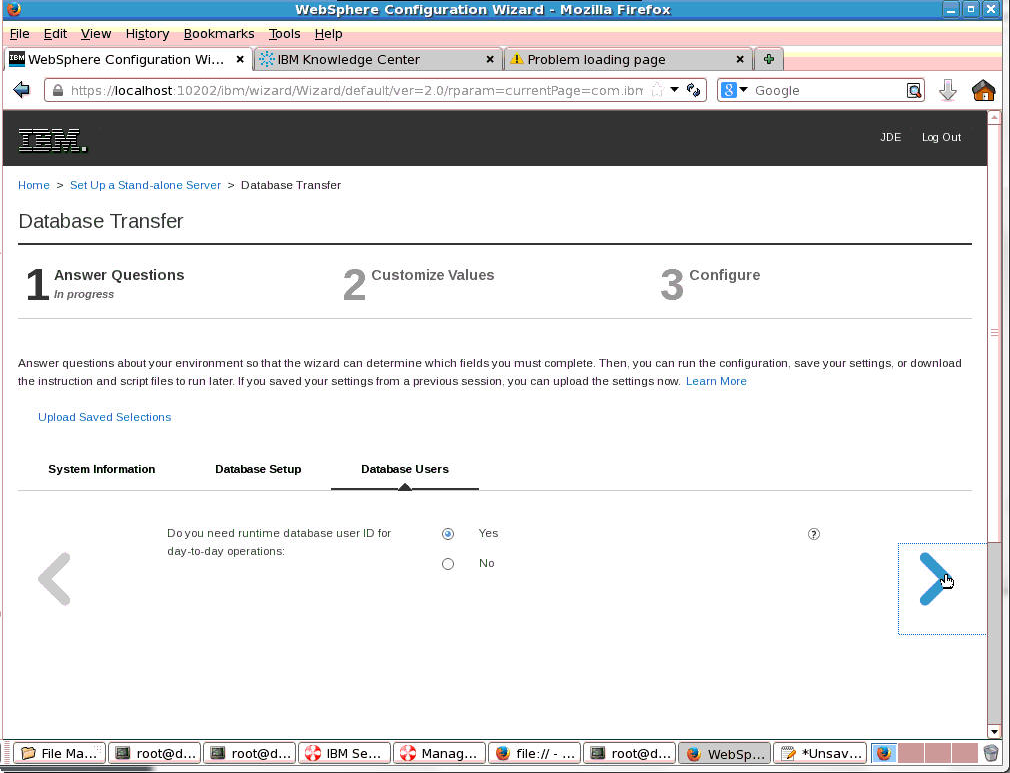The height and width of the screenshot is (773, 1010).
Task: Open the View menu
Action: pos(96,33)
